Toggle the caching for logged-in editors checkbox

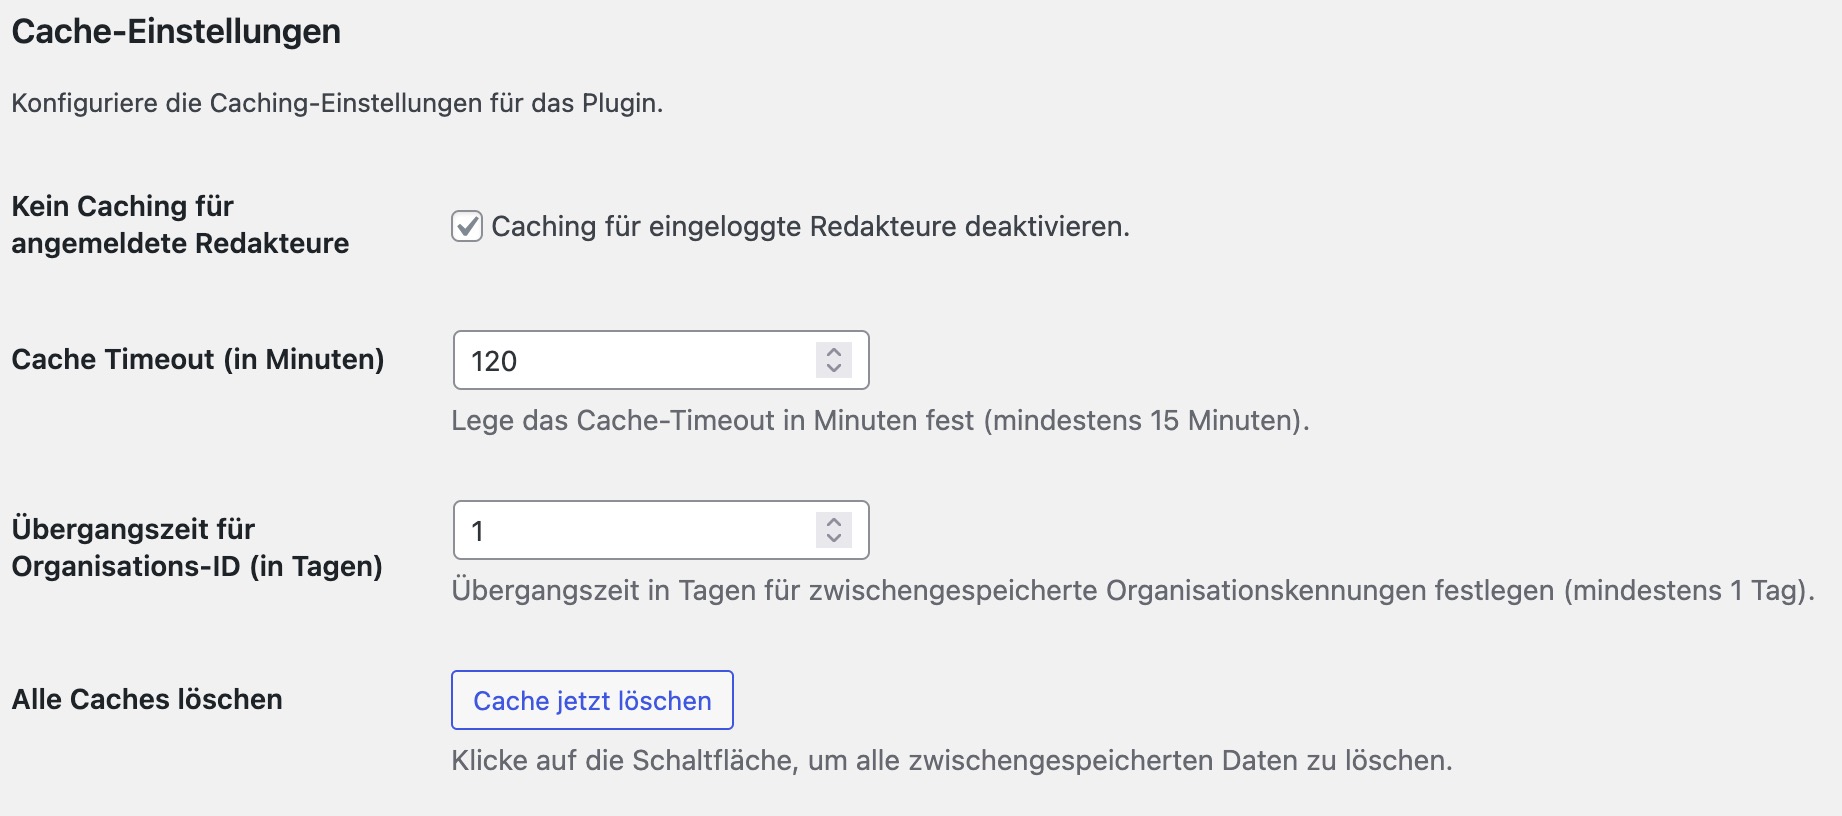[x=467, y=227]
